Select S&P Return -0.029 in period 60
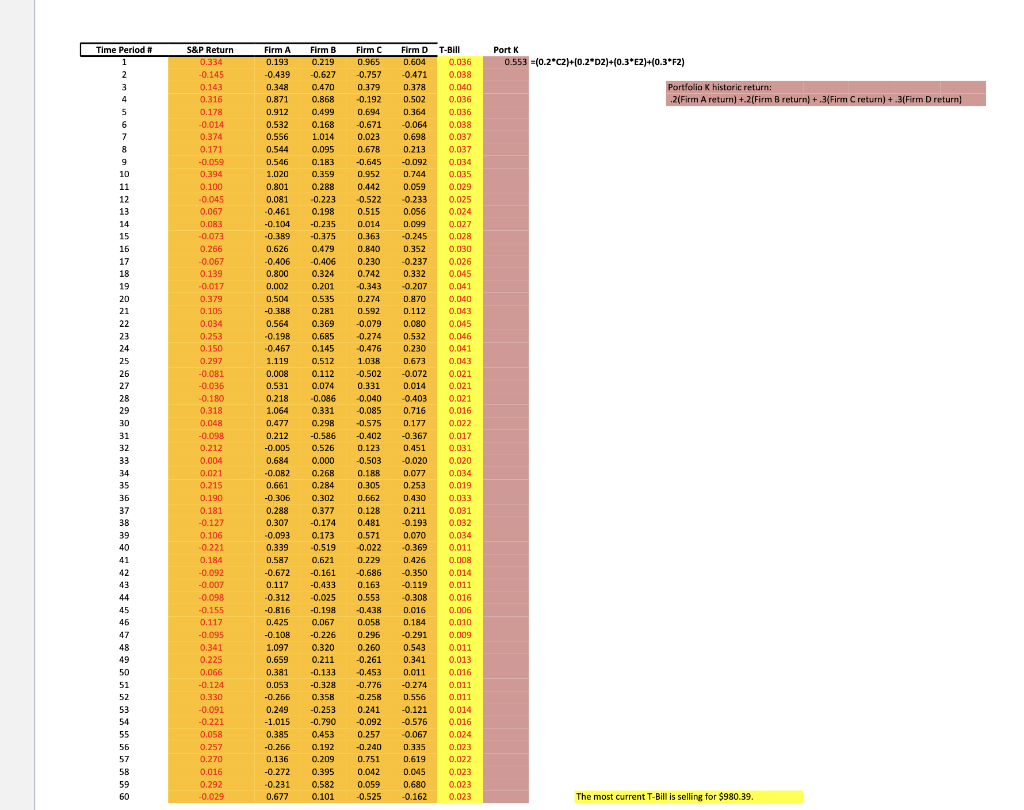The width and height of the screenshot is (1024, 810). 211,796
